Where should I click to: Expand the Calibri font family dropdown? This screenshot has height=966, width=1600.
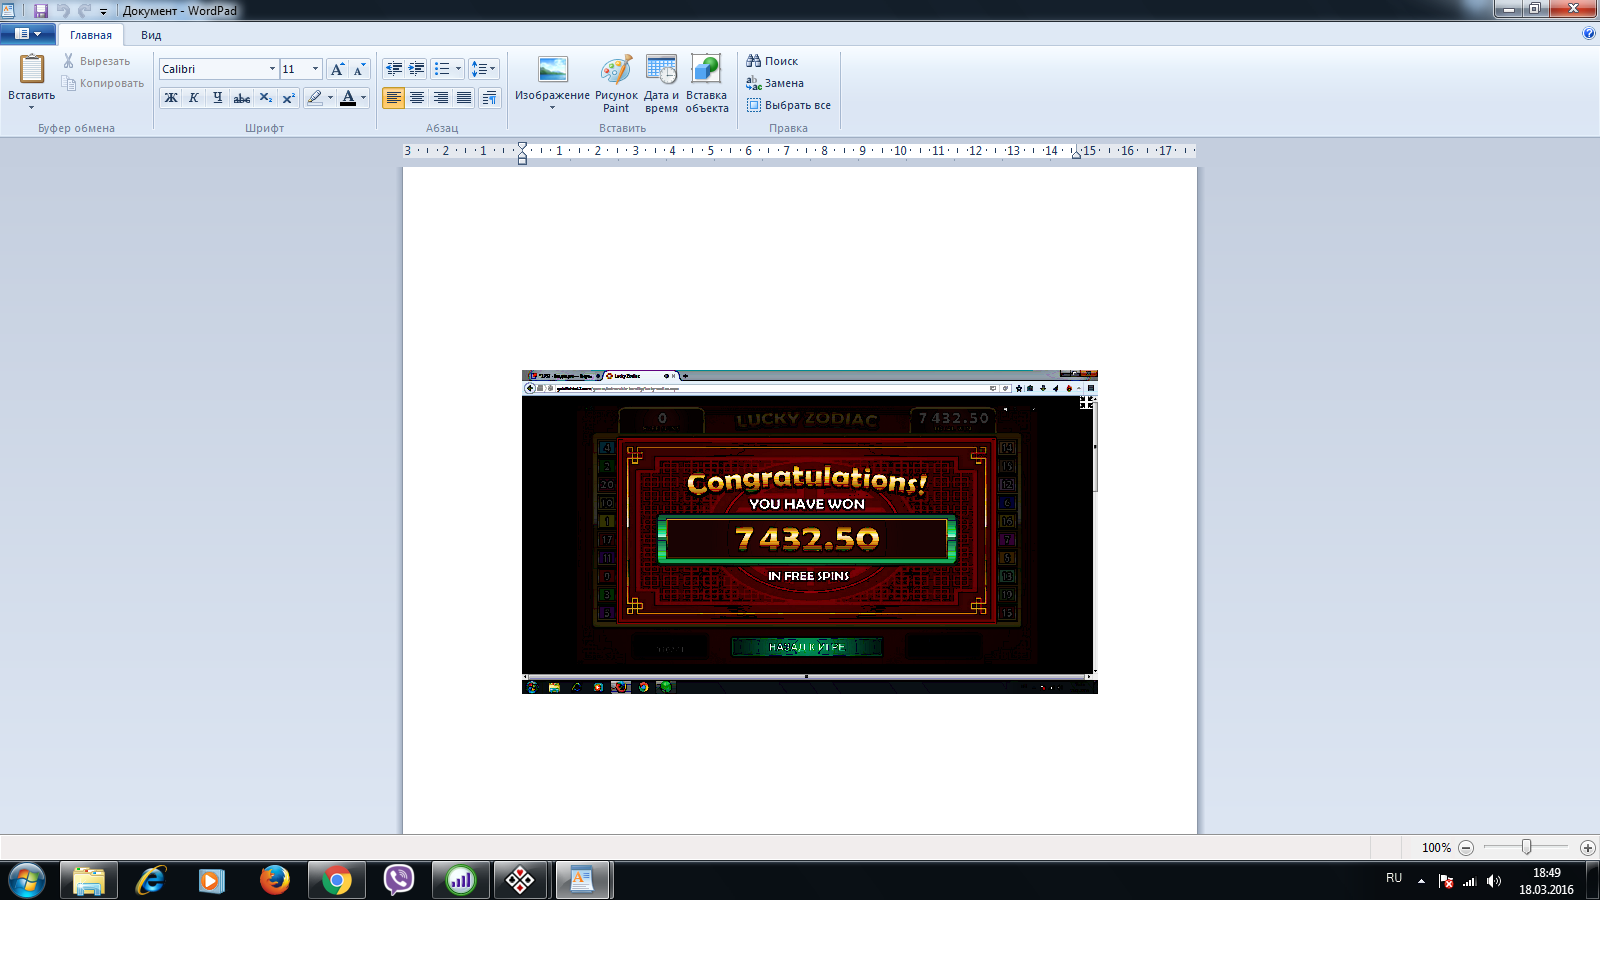coord(272,69)
